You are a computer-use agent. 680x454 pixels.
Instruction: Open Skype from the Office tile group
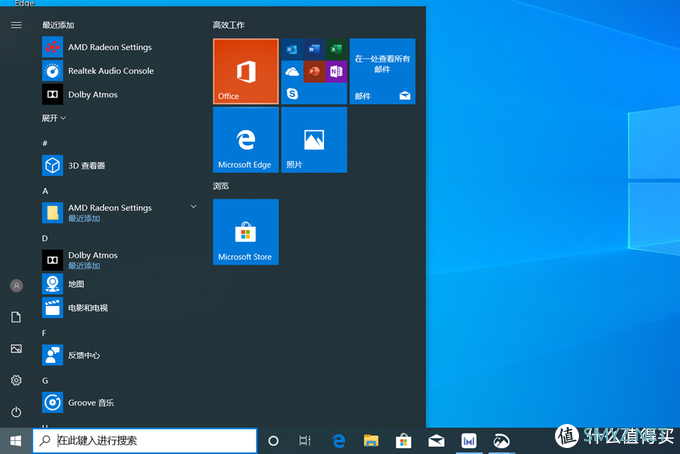pos(292,93)
